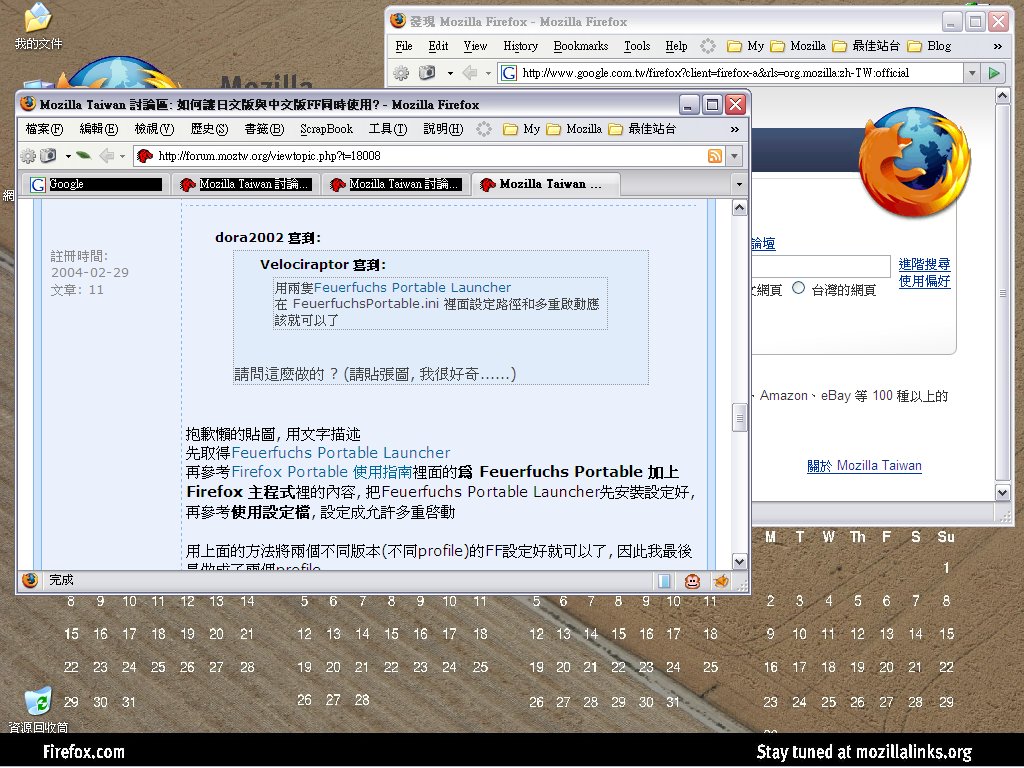Open the 說明(H) menu
Screen dimensions: 1024x768
coord(443,129)
